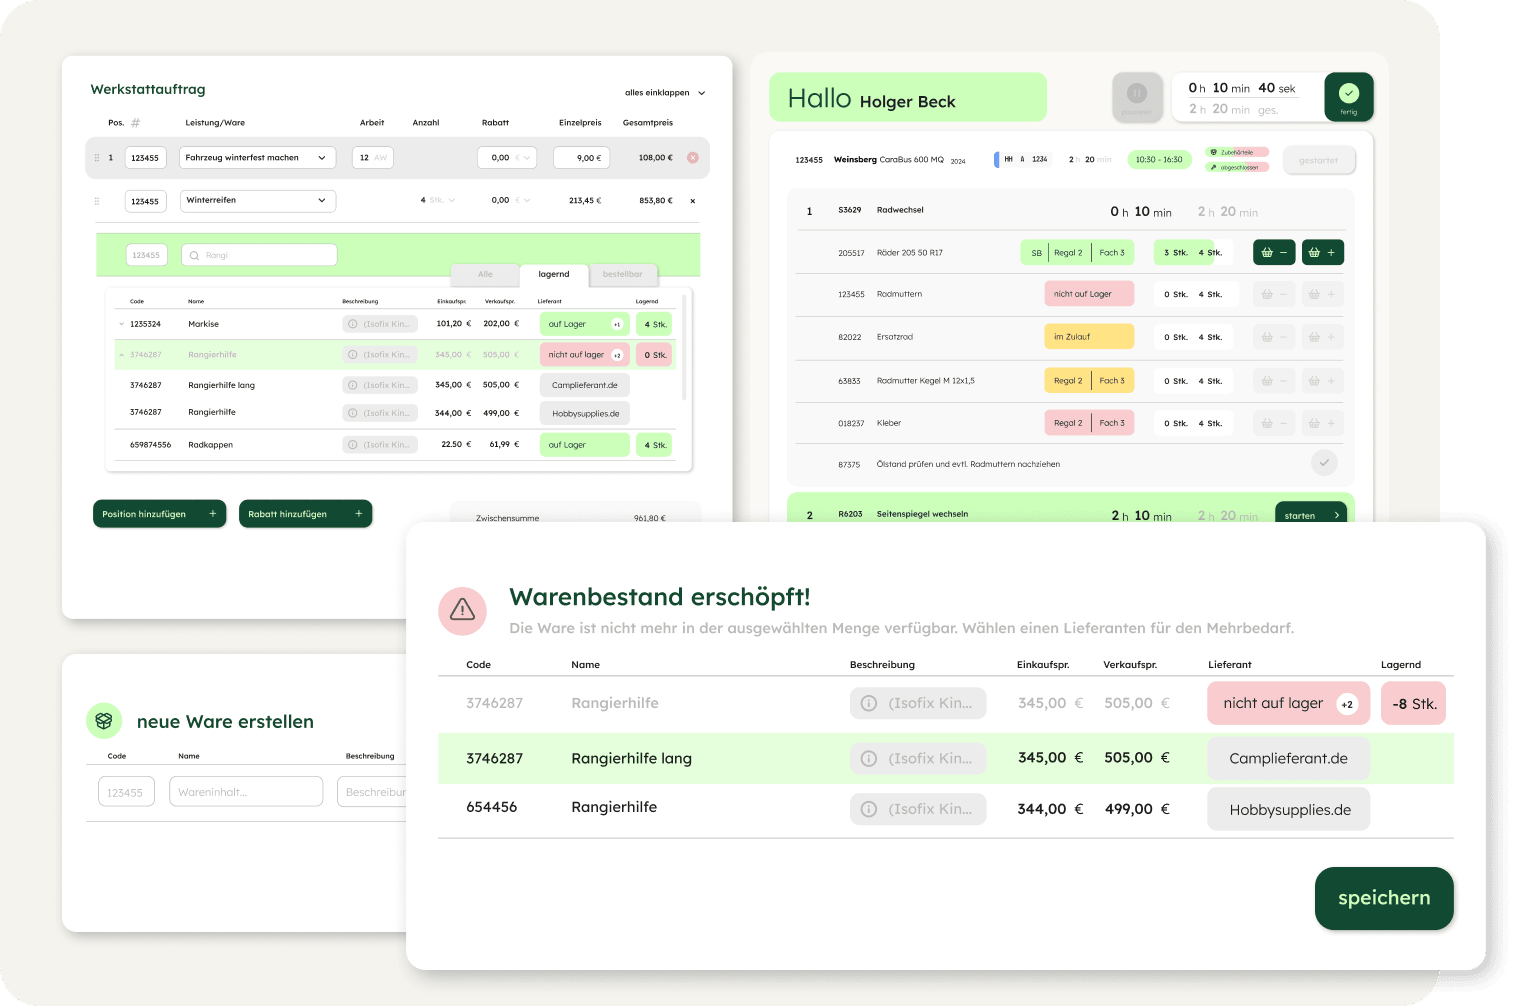Select the Hobbysupplies.de Rangierhilfe row in dialog
Viewport: 1515px width, 1006px height.
[x=945, y=809]
